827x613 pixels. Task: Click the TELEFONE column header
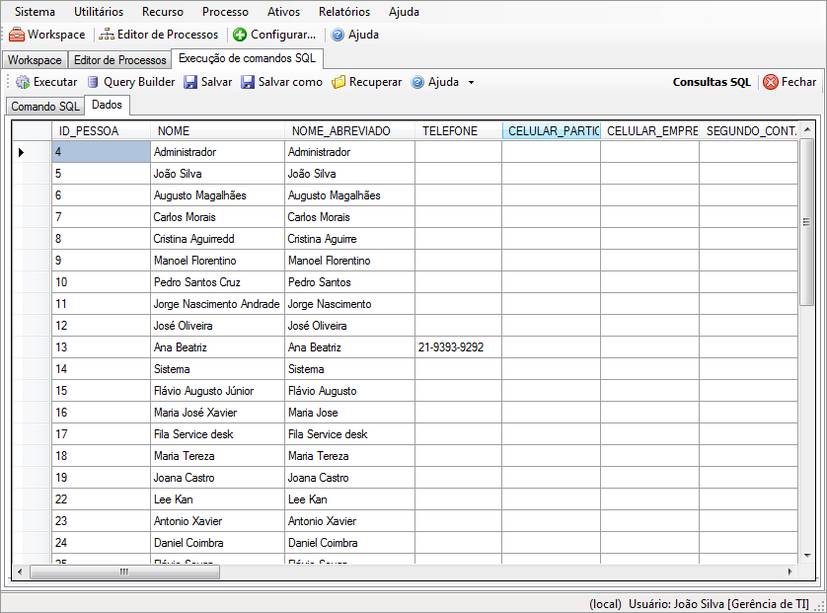click(x=458, y=131)
